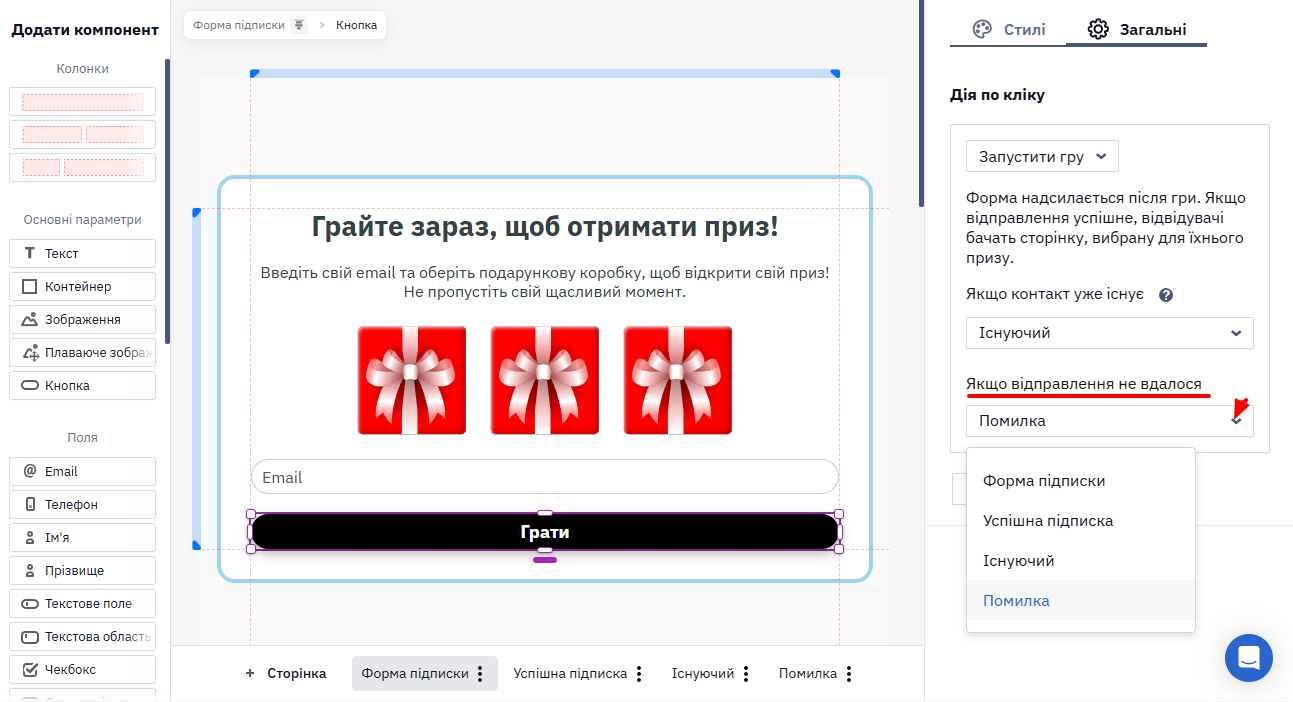This screenshot has height=702, width=1293.
Task: Open the Помилка failure dropdown
Action: (x=1109, y=421)
